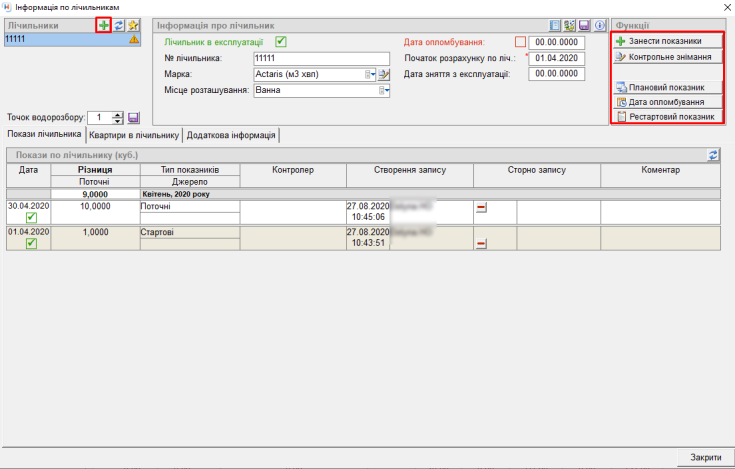Image resolution: width=735 pixels, height=469 pixels.
Task: Click the green plus add meter icon
Action: 103,24
